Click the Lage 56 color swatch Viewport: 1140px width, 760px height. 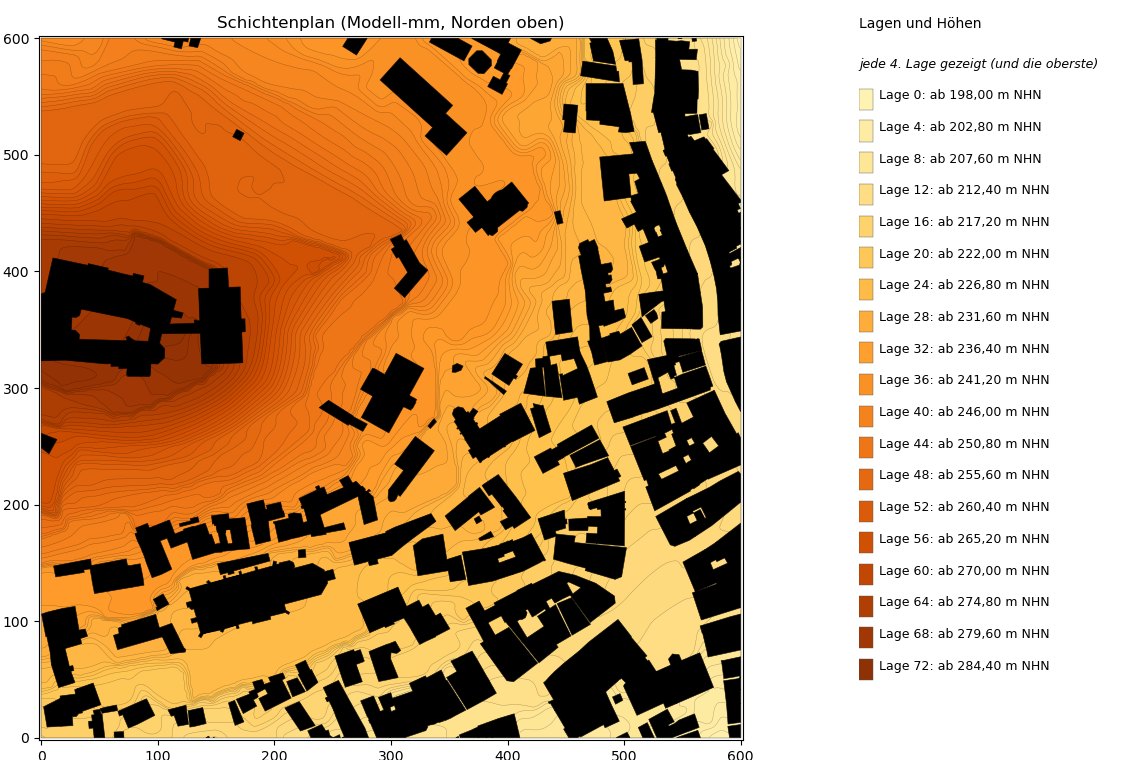pyautogui.click(x=866, y=543)
